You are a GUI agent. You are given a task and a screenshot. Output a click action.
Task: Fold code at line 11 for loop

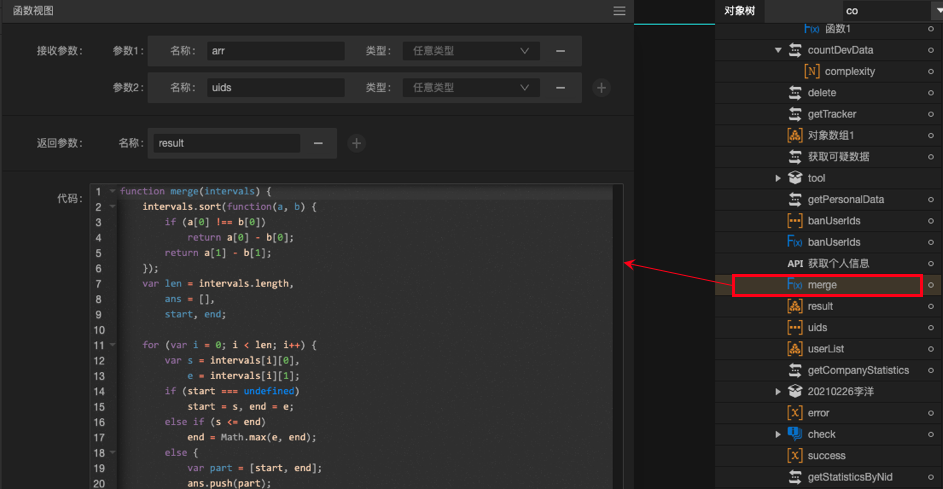pos(112,345)
